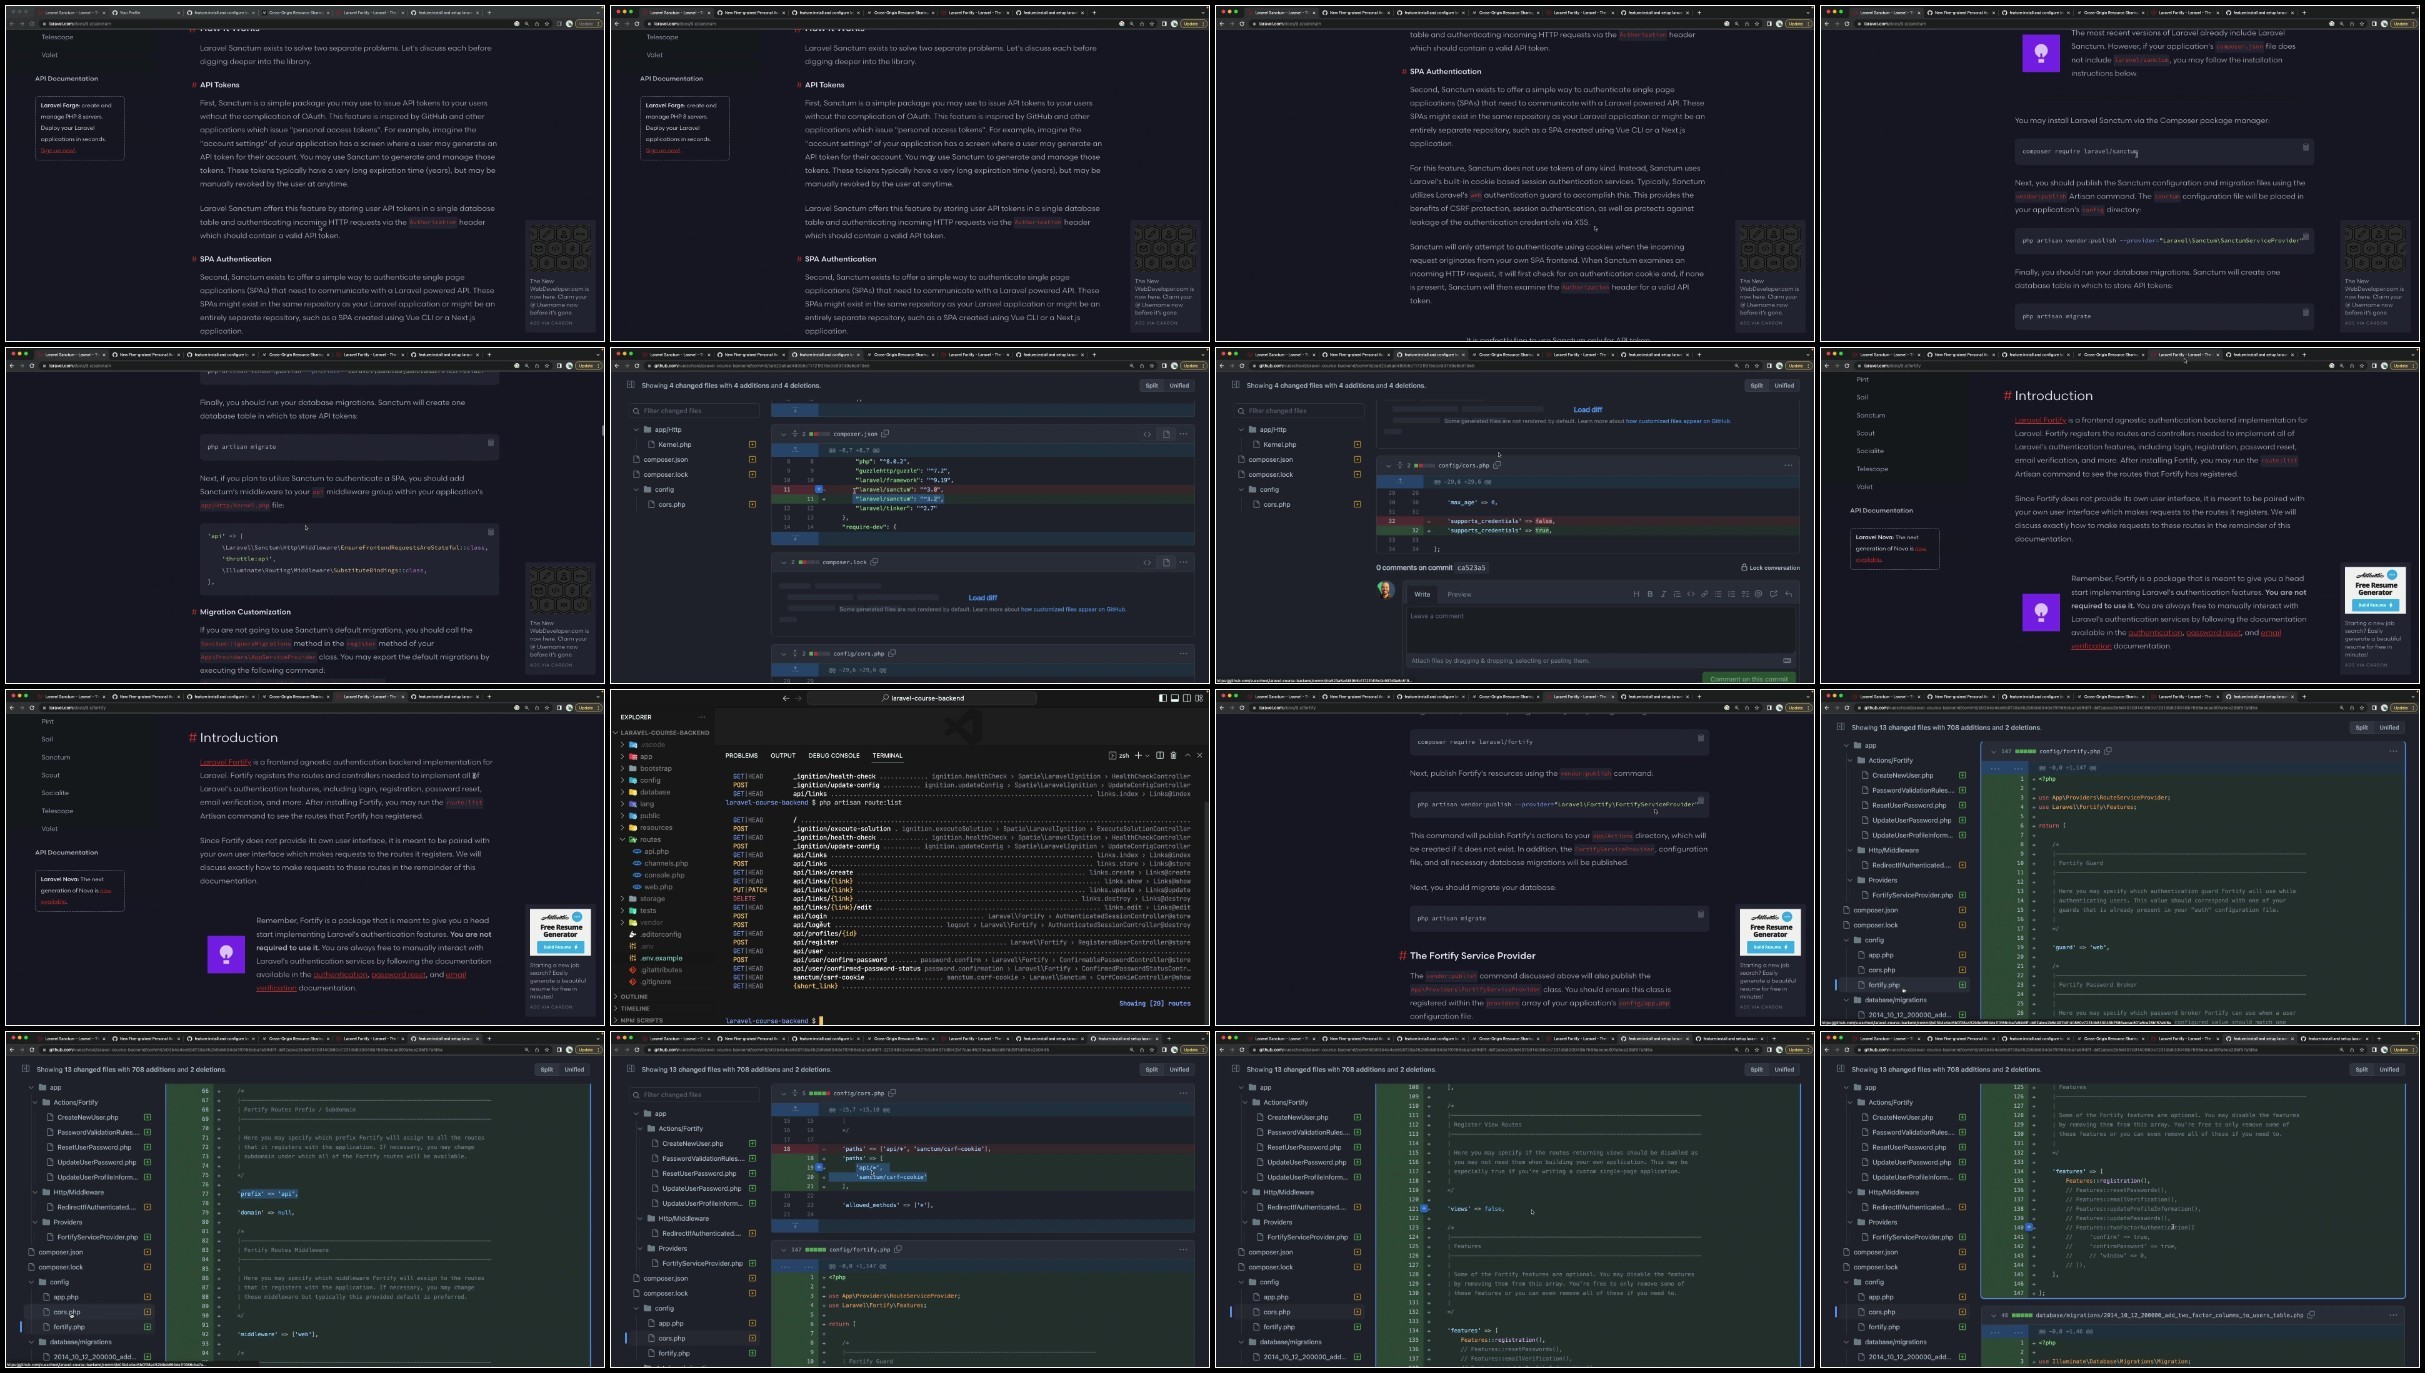Open web.php in the routes folder
This screenshot has width=2425, height=1373.
click(658, 887)
